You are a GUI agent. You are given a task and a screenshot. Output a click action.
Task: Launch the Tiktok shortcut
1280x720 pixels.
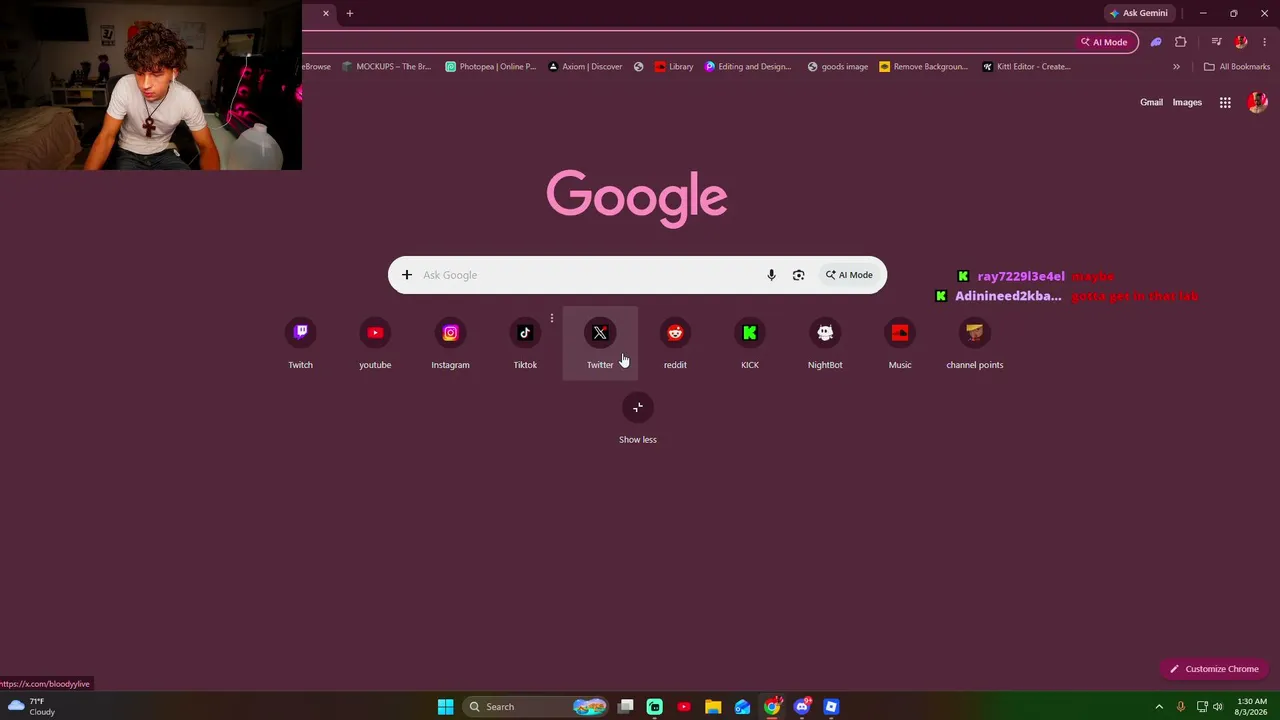pyautogui.click(x=525, y=344)
